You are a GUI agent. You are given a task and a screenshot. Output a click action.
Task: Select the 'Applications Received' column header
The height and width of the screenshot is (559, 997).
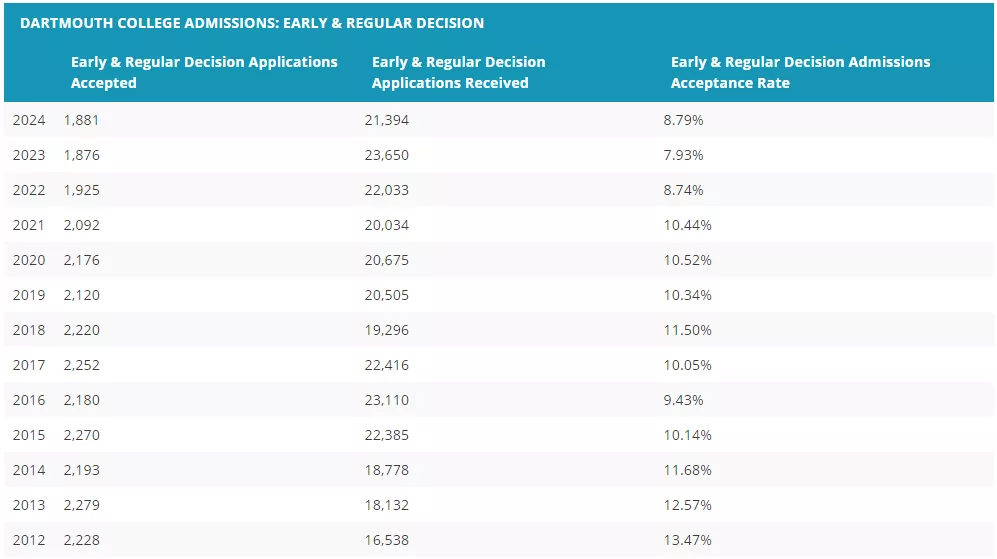click(458, 72)
